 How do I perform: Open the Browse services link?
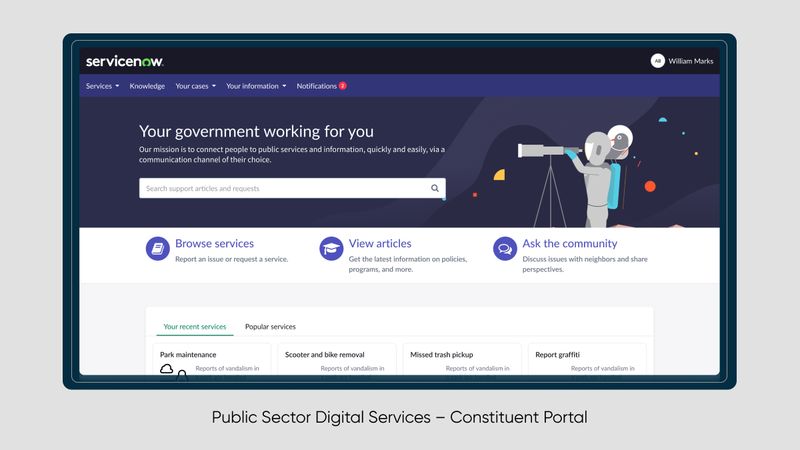click(214, 243)
